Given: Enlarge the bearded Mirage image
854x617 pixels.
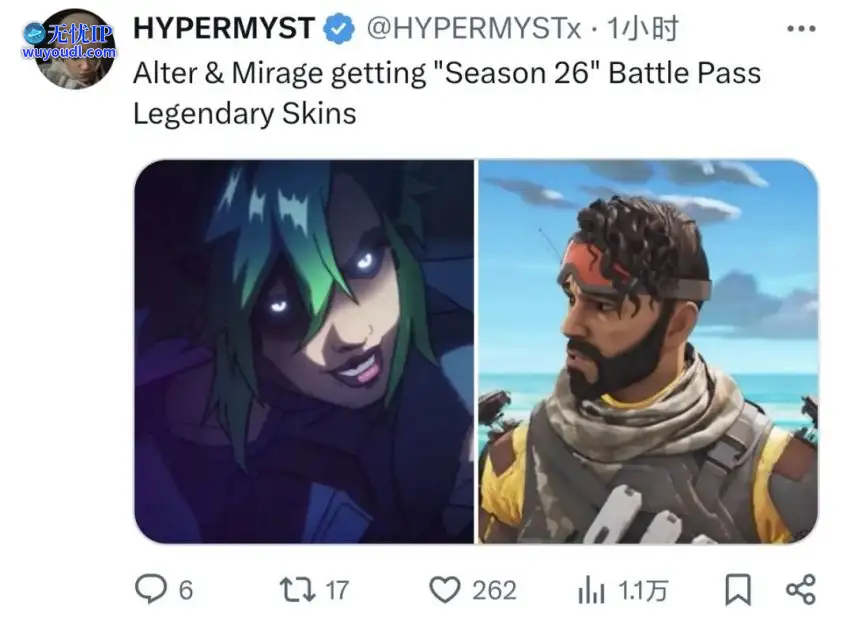Looking at the screenshot, I should click(648, 351).
